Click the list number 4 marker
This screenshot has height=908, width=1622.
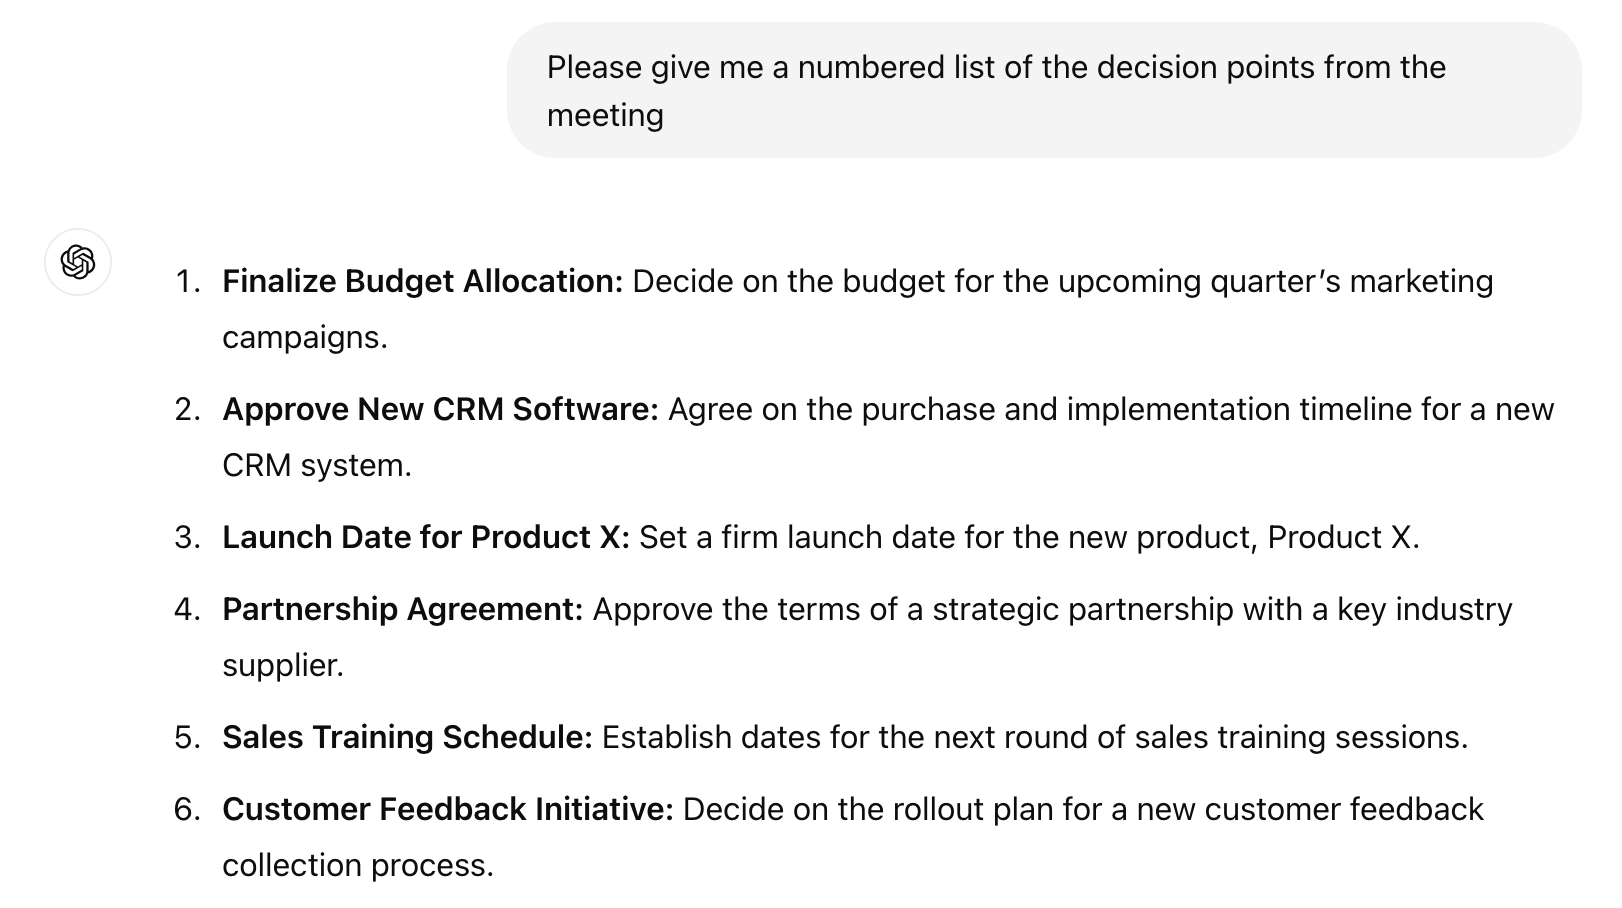click(x=187, y=610)
